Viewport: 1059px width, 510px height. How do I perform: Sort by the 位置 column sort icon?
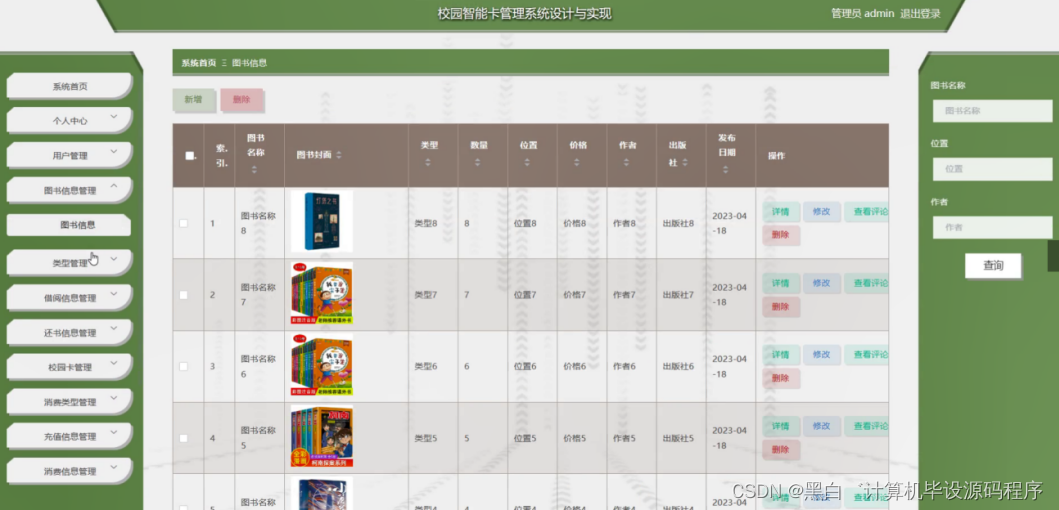pyautogui.click(x=527, y=163)
